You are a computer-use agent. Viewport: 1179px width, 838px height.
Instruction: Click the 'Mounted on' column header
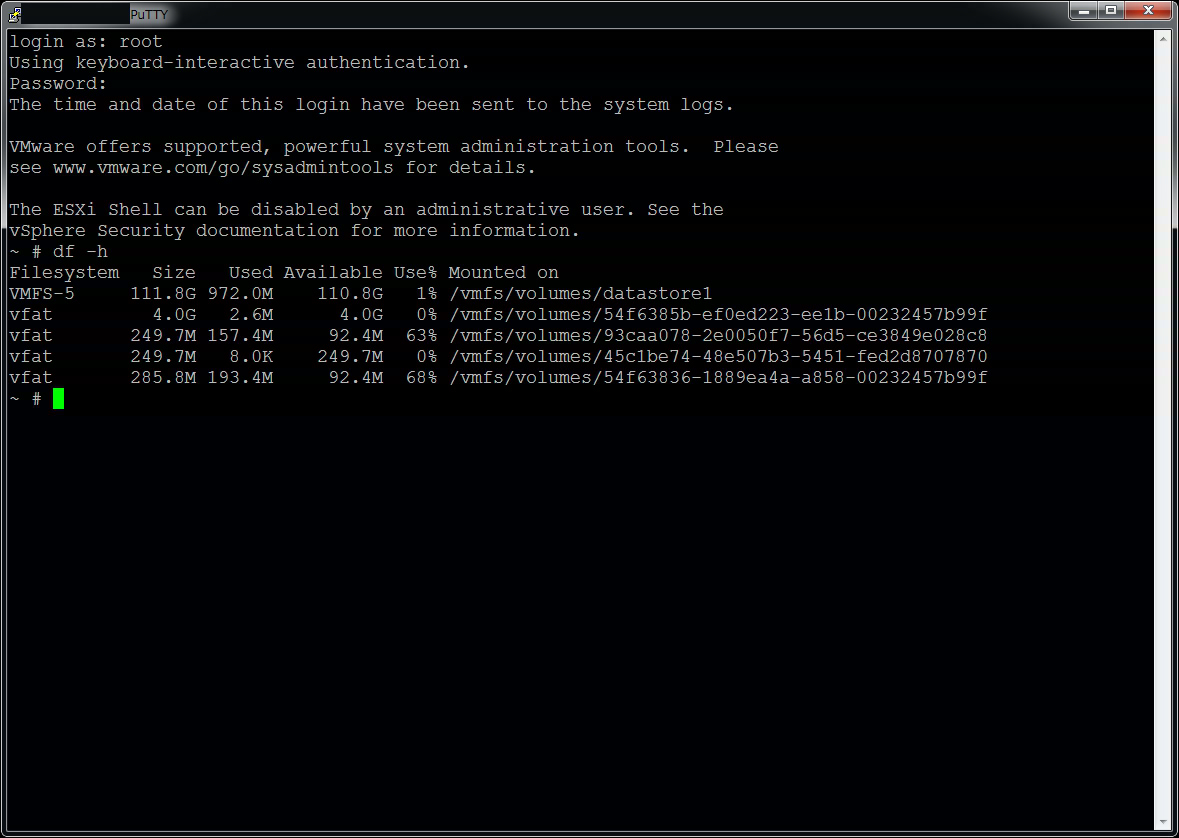pos(504,272)
